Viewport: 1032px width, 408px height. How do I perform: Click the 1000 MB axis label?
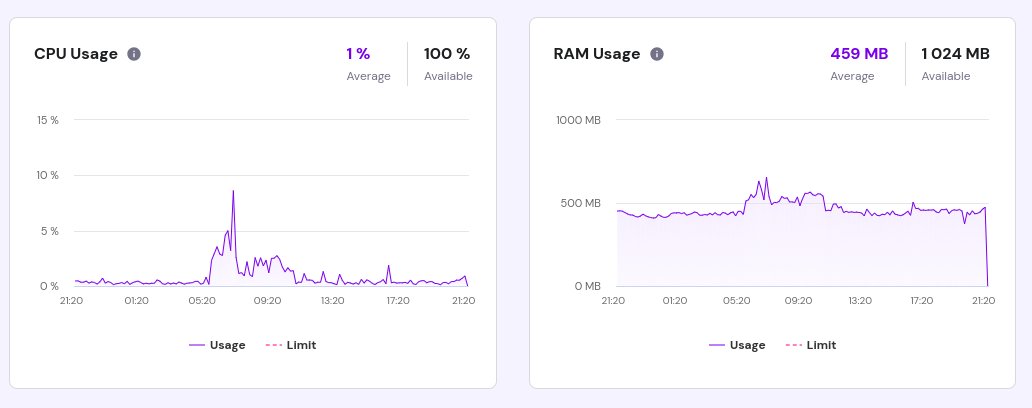[579, 120]
